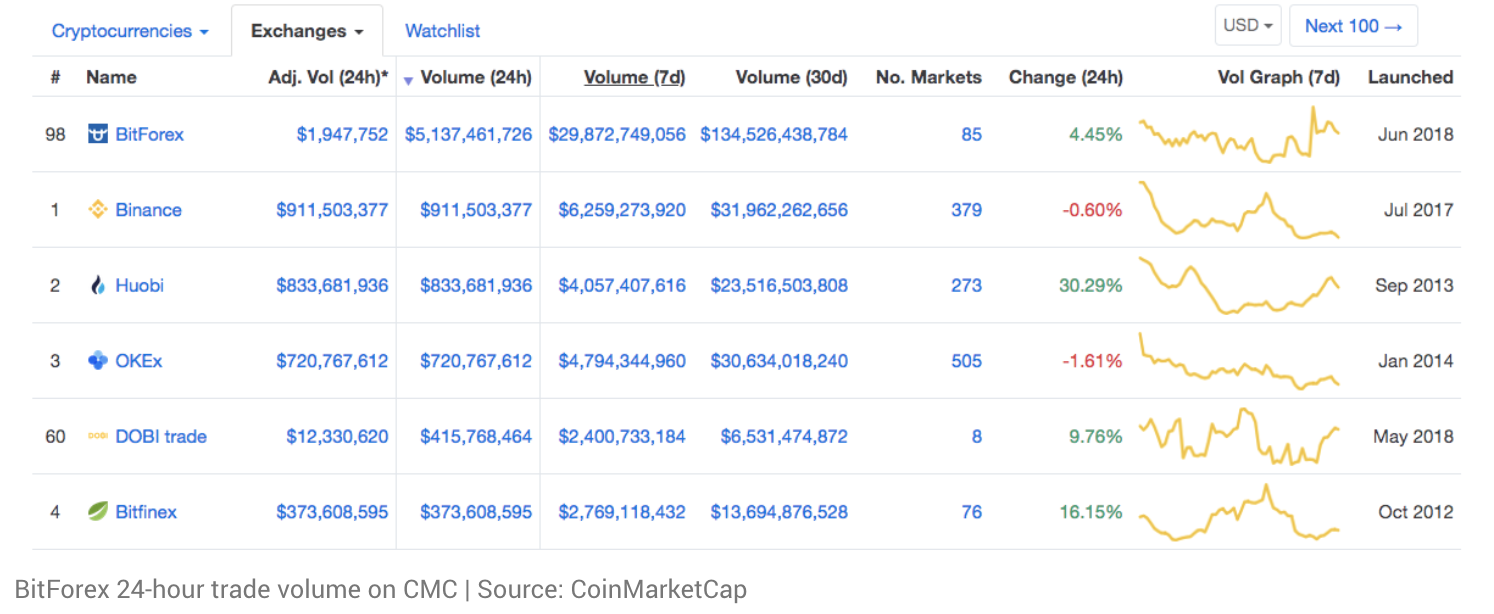Click BitForex 24h volume $5,137,461,726
The width and height of the screenshot is (1494, 614).
pos(468,134)
